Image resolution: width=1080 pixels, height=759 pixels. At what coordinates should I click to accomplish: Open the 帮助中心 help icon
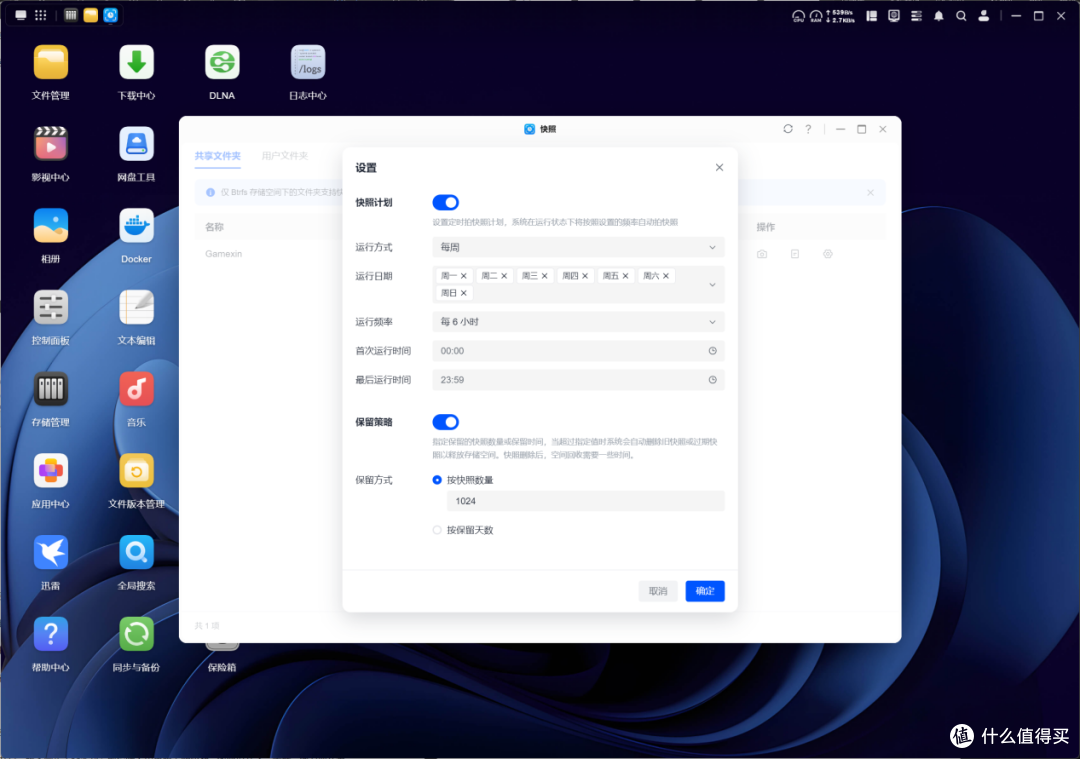tap(50, 634)
